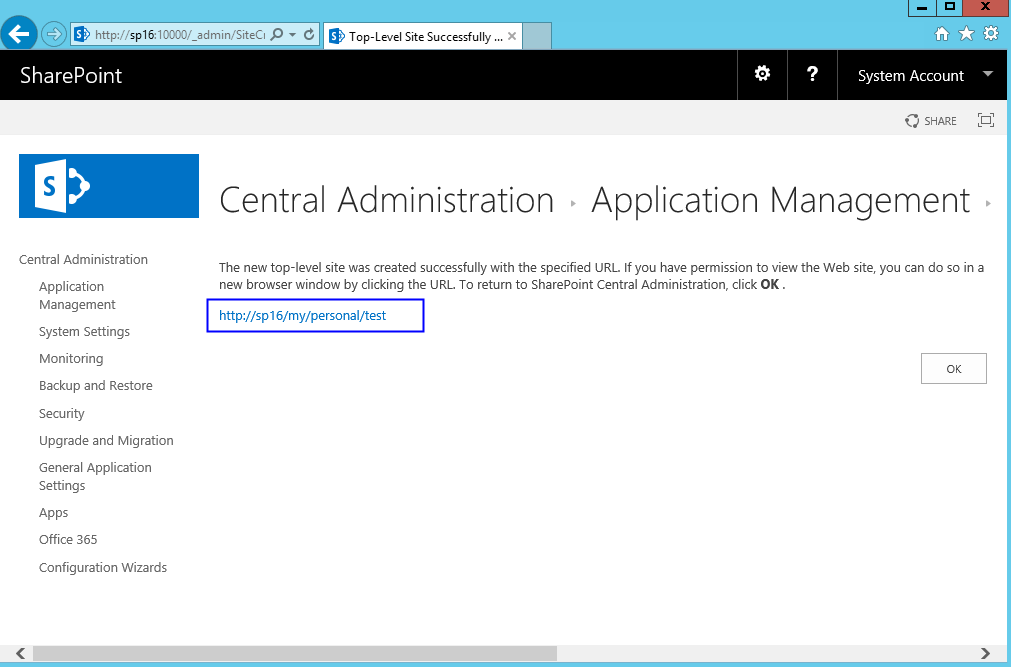Open the address bar dropdown arrow

[293, 34]
